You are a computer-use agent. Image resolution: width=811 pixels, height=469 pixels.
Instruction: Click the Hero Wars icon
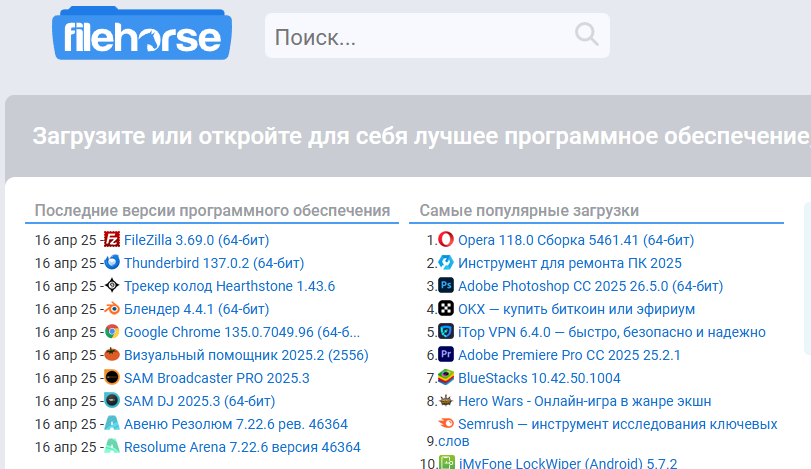click(x=446, y=400)
